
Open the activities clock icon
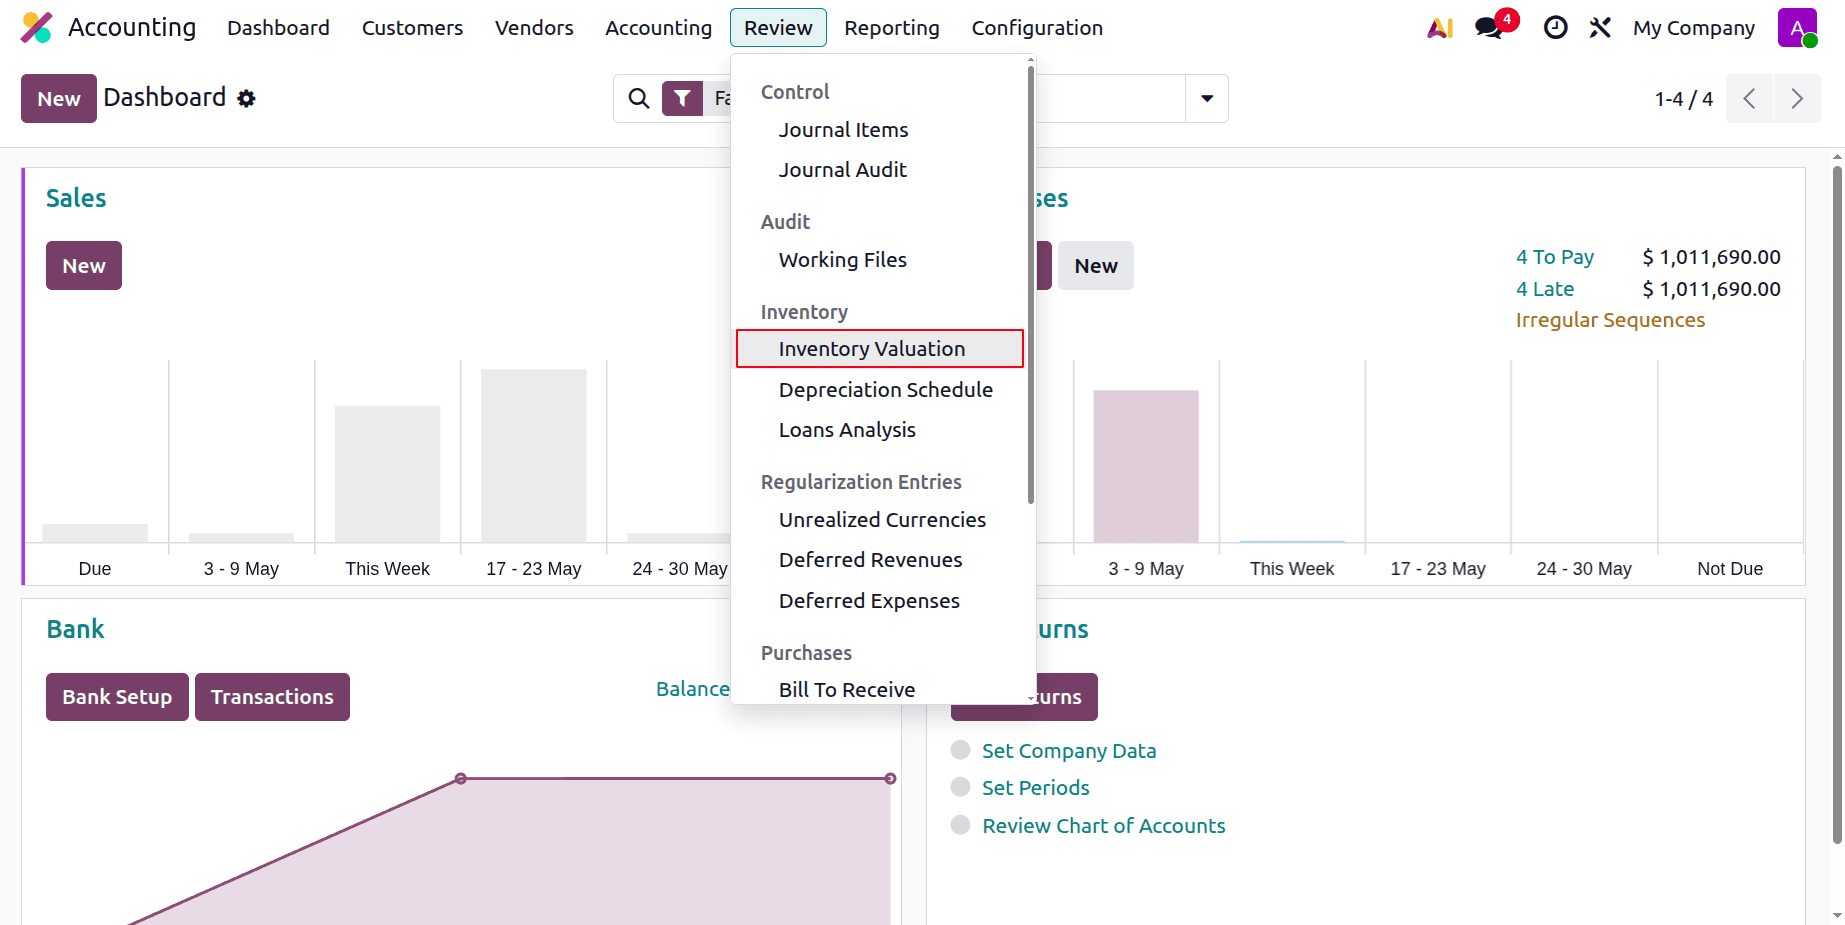click(x=1555, y=28)
